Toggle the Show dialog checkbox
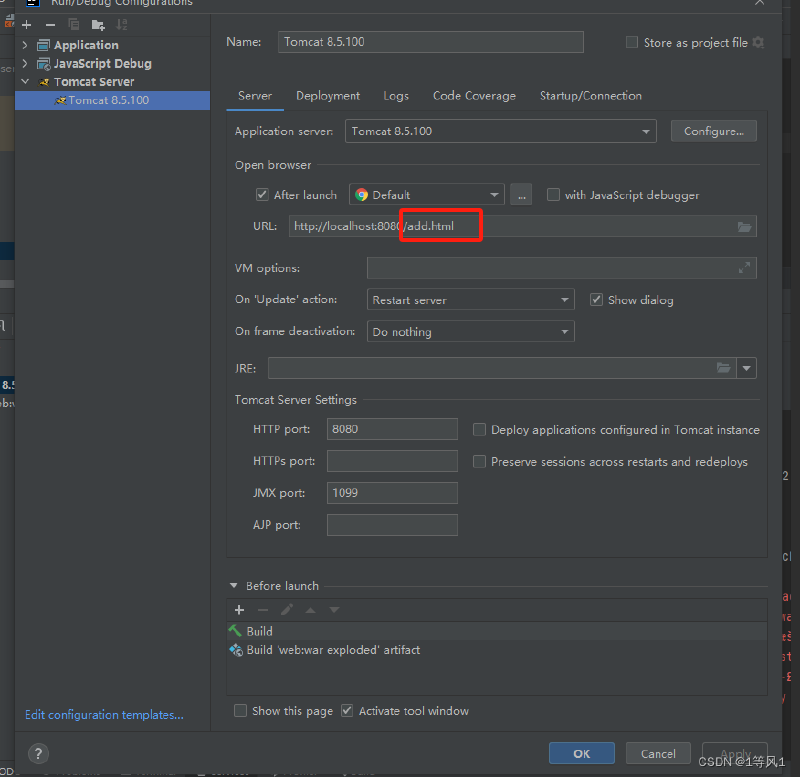 coord(596,299)
